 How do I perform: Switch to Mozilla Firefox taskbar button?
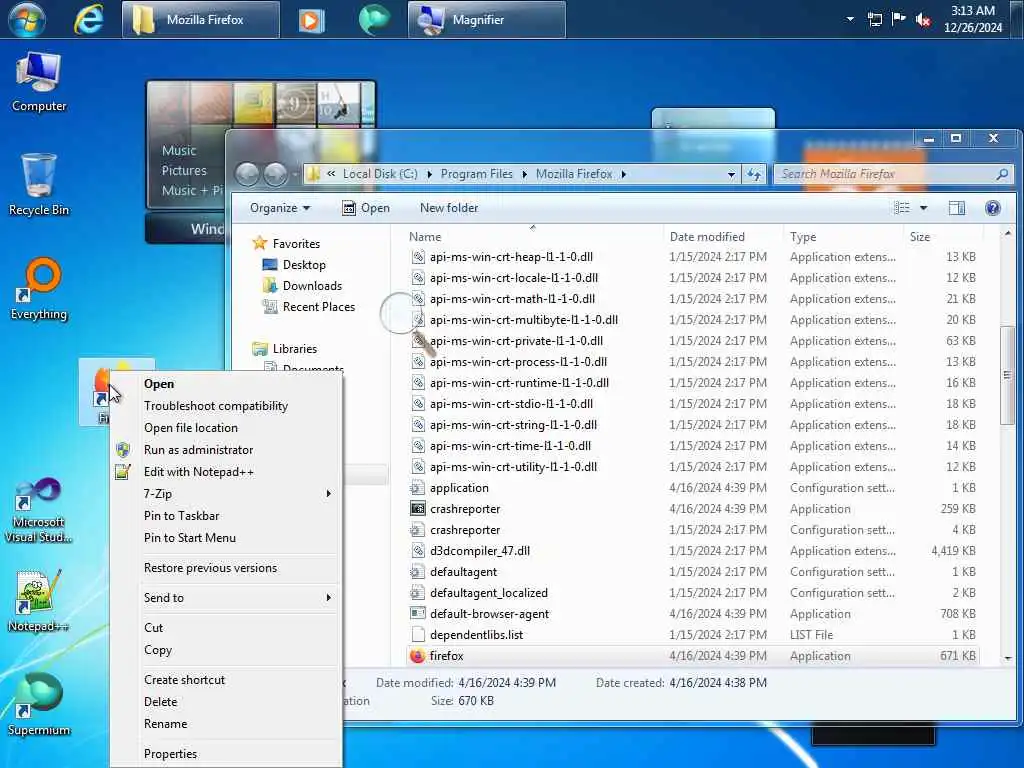(x=201, y=20)
